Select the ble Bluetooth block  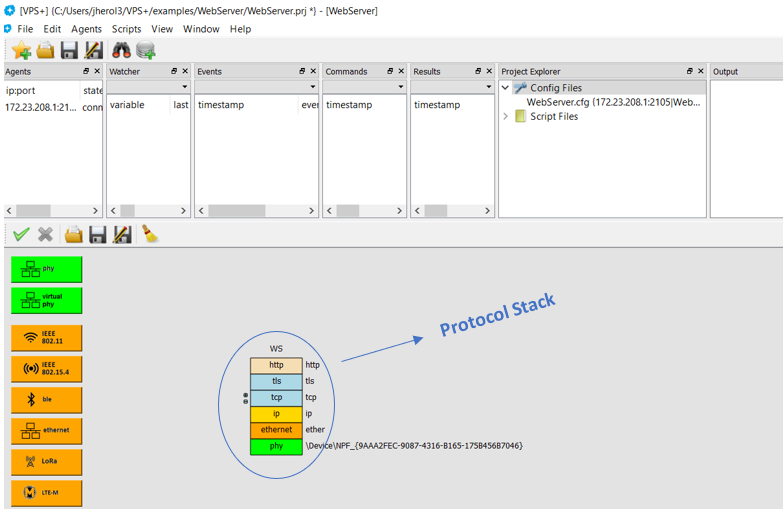[x=47, y=400]
